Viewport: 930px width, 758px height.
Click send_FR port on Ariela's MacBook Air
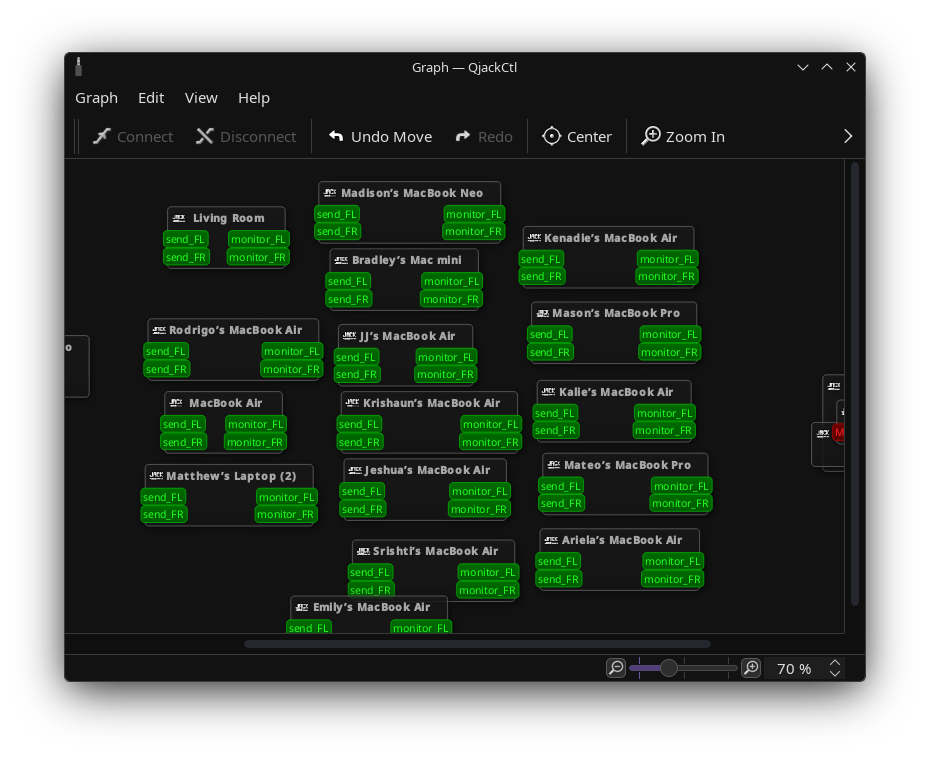(558, 579)
